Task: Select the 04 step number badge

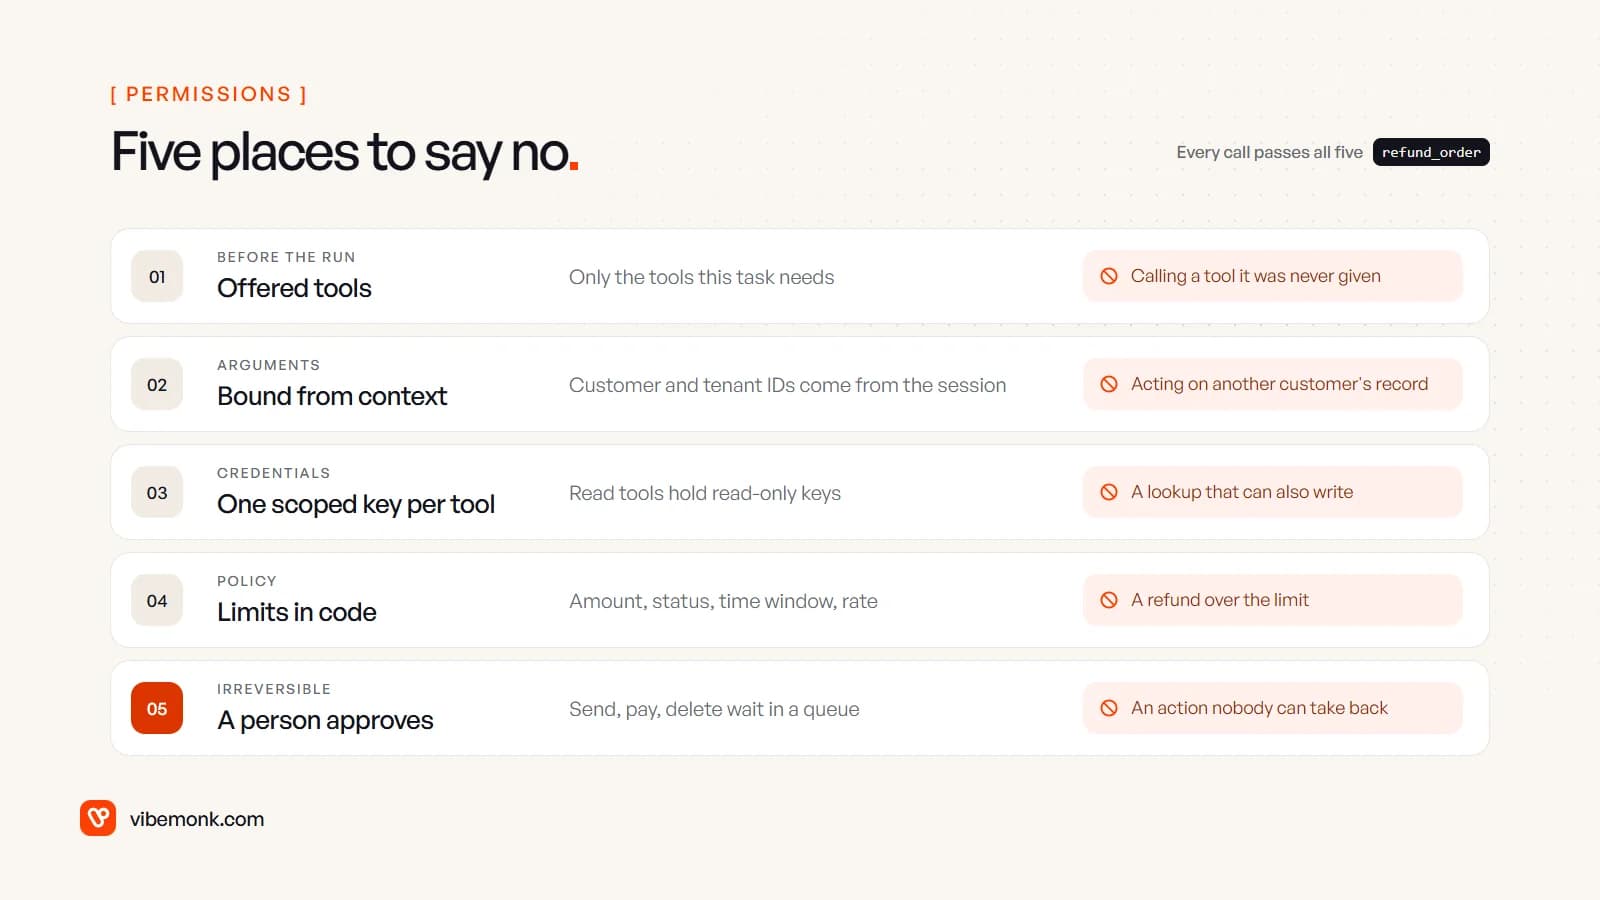Action: coord(157,600)
